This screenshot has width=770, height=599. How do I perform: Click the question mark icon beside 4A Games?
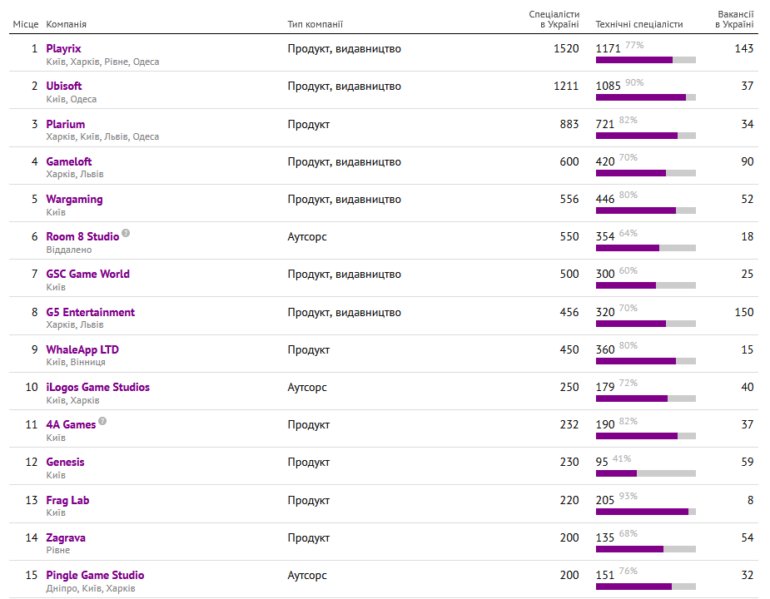point(102,422)
